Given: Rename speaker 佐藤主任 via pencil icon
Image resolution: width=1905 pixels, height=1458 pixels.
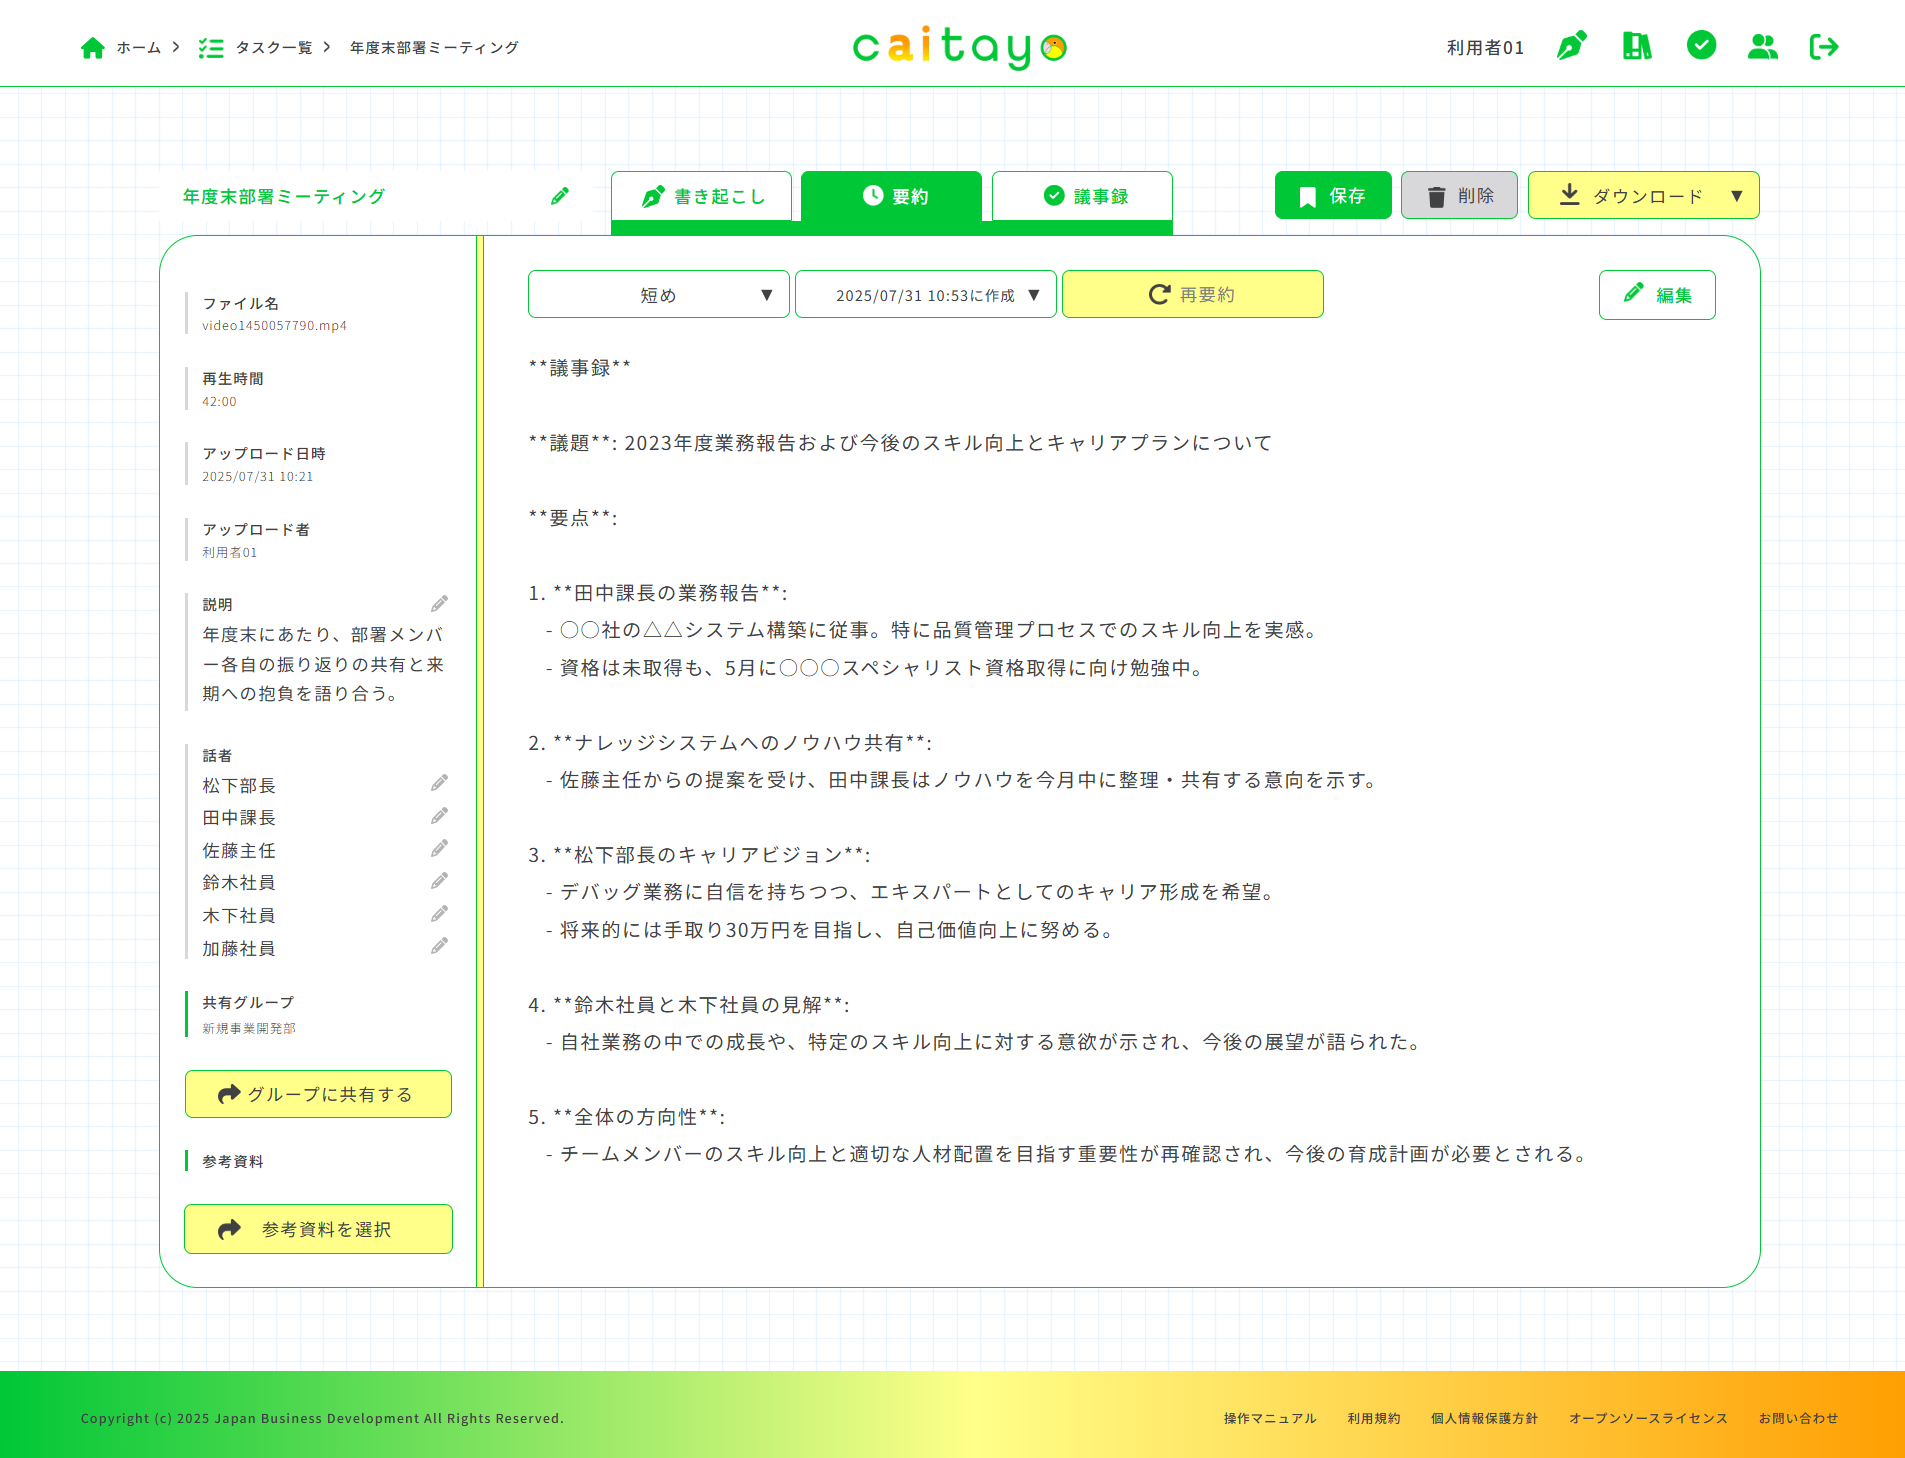Looking at the screenshot, I should click(x=439, y=849).
